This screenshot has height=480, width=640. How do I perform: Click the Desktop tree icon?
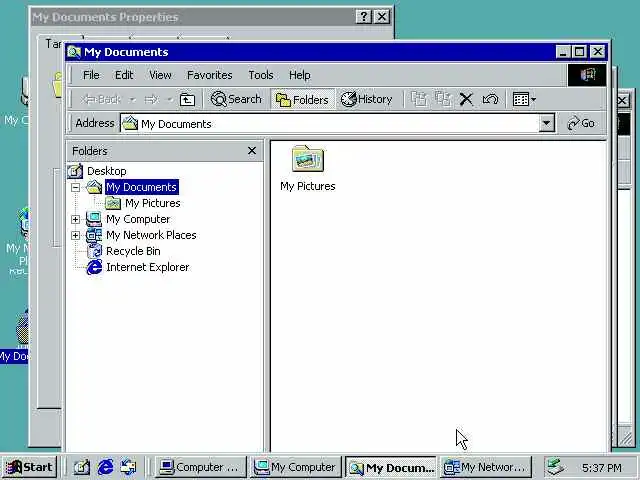tap(75, 171)
